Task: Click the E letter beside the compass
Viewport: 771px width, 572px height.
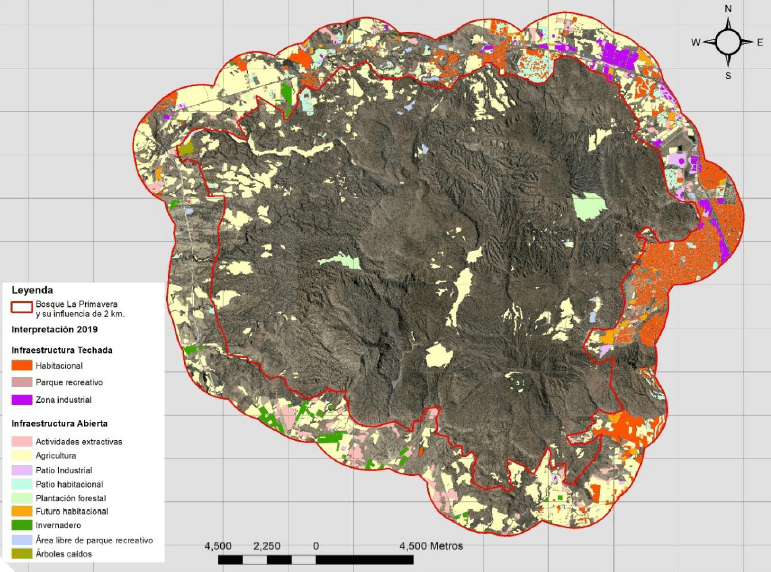Action: click(x=761, y=42)
